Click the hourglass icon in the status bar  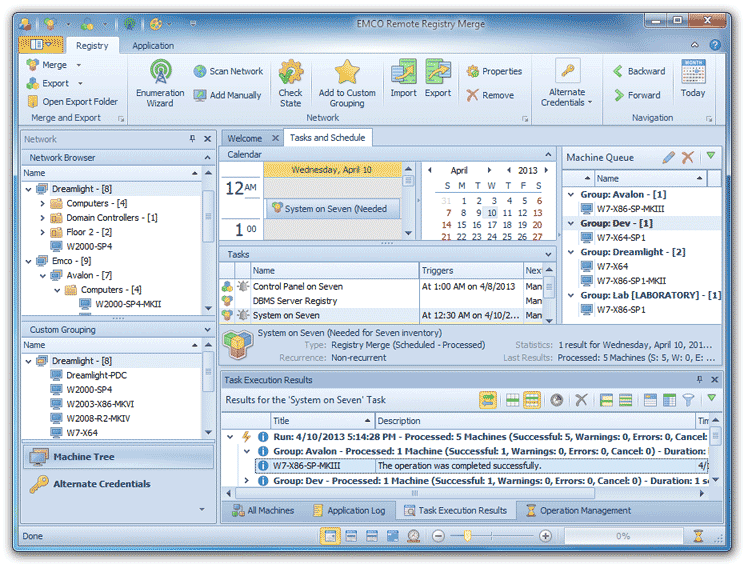click(x=698, y=536)
